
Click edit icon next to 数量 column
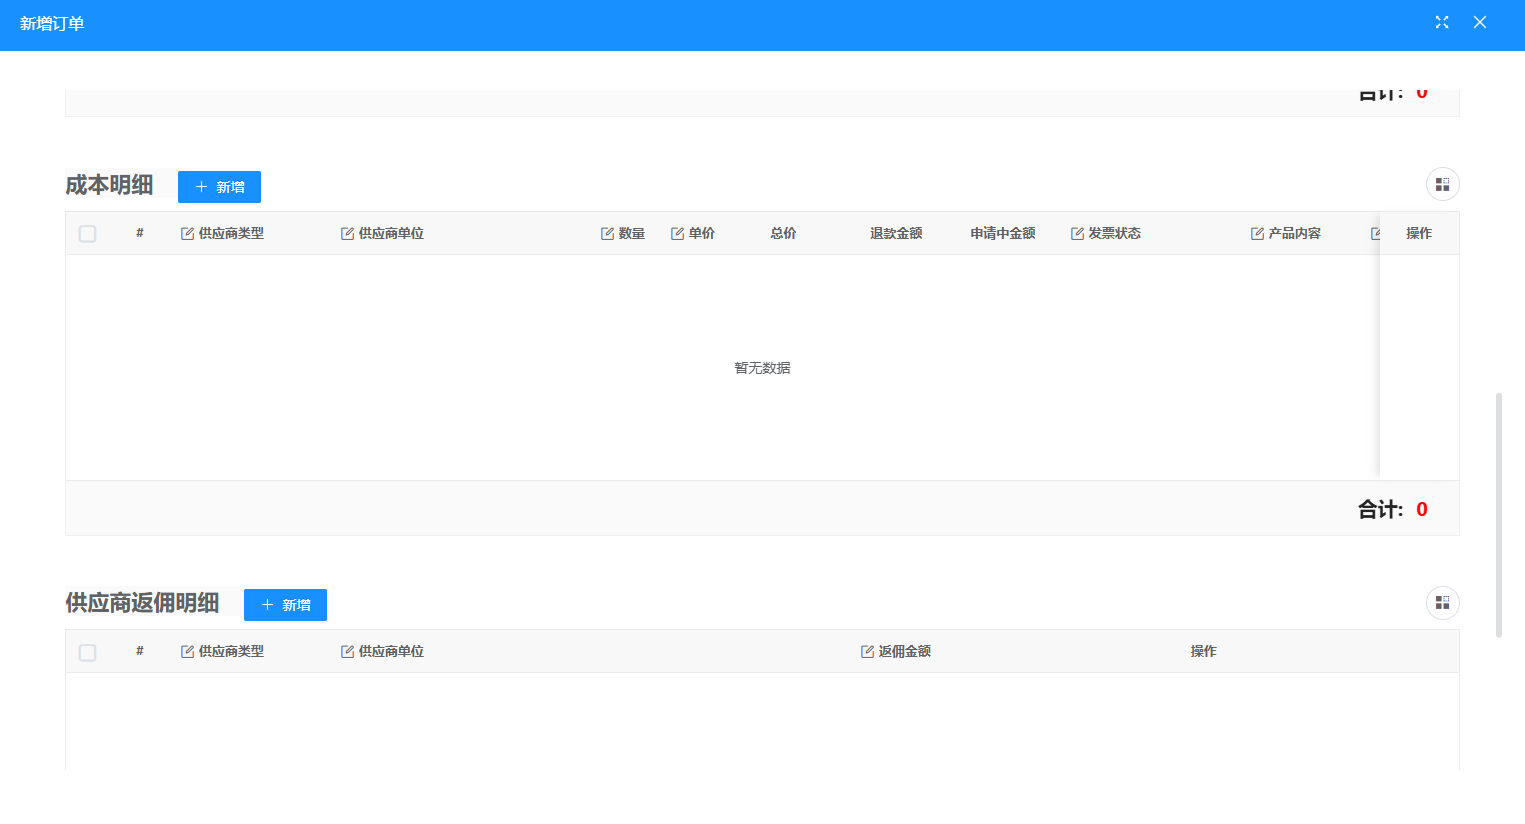click(x=607, y=234)
